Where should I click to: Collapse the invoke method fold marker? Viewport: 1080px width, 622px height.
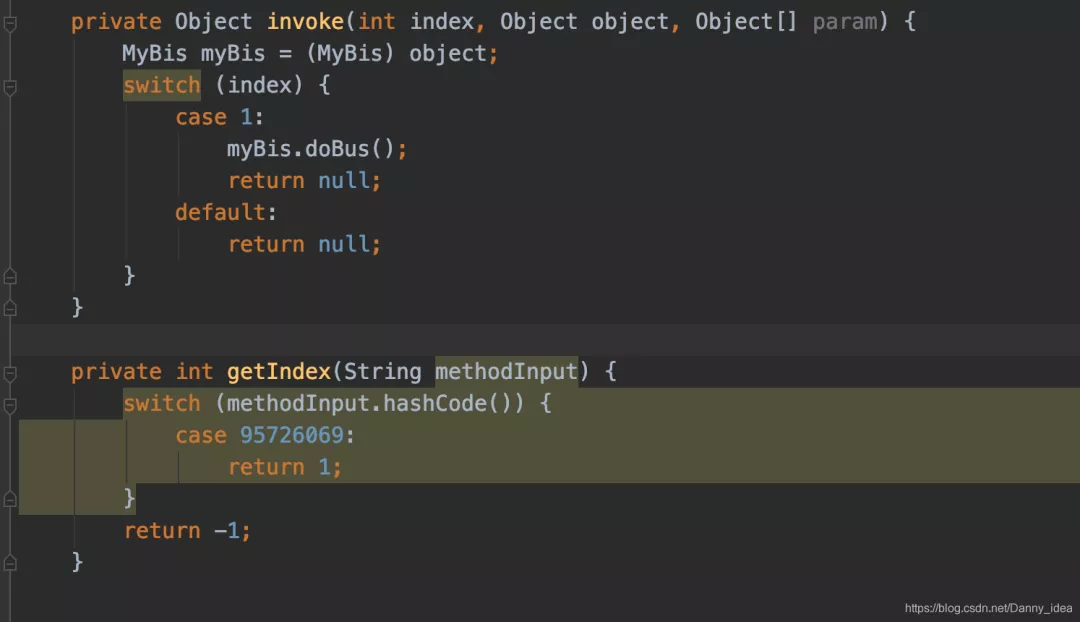[x=10, y=23]
